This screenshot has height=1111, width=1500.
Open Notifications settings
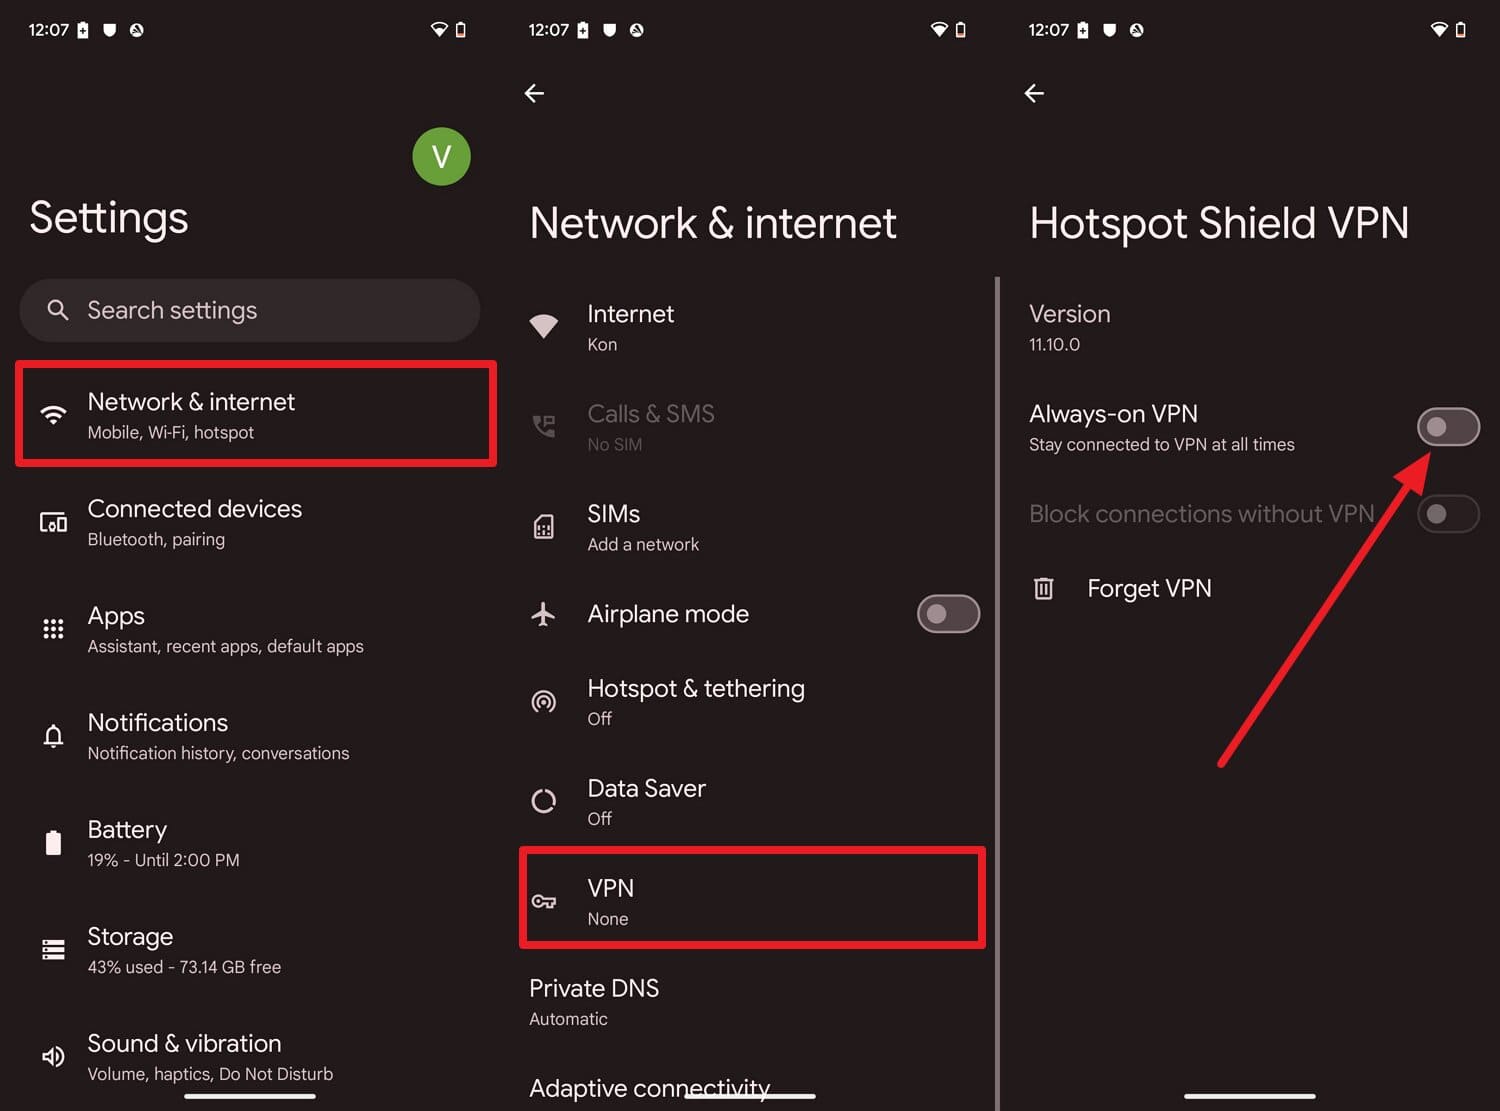[x=250, y=736]
